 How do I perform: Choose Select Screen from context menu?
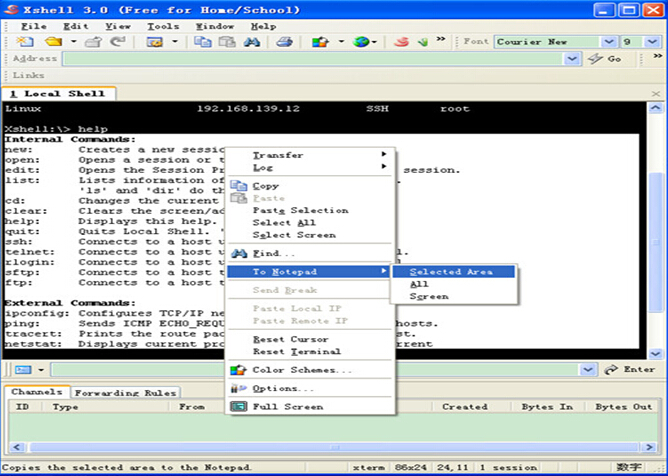(x=311, y=235)
